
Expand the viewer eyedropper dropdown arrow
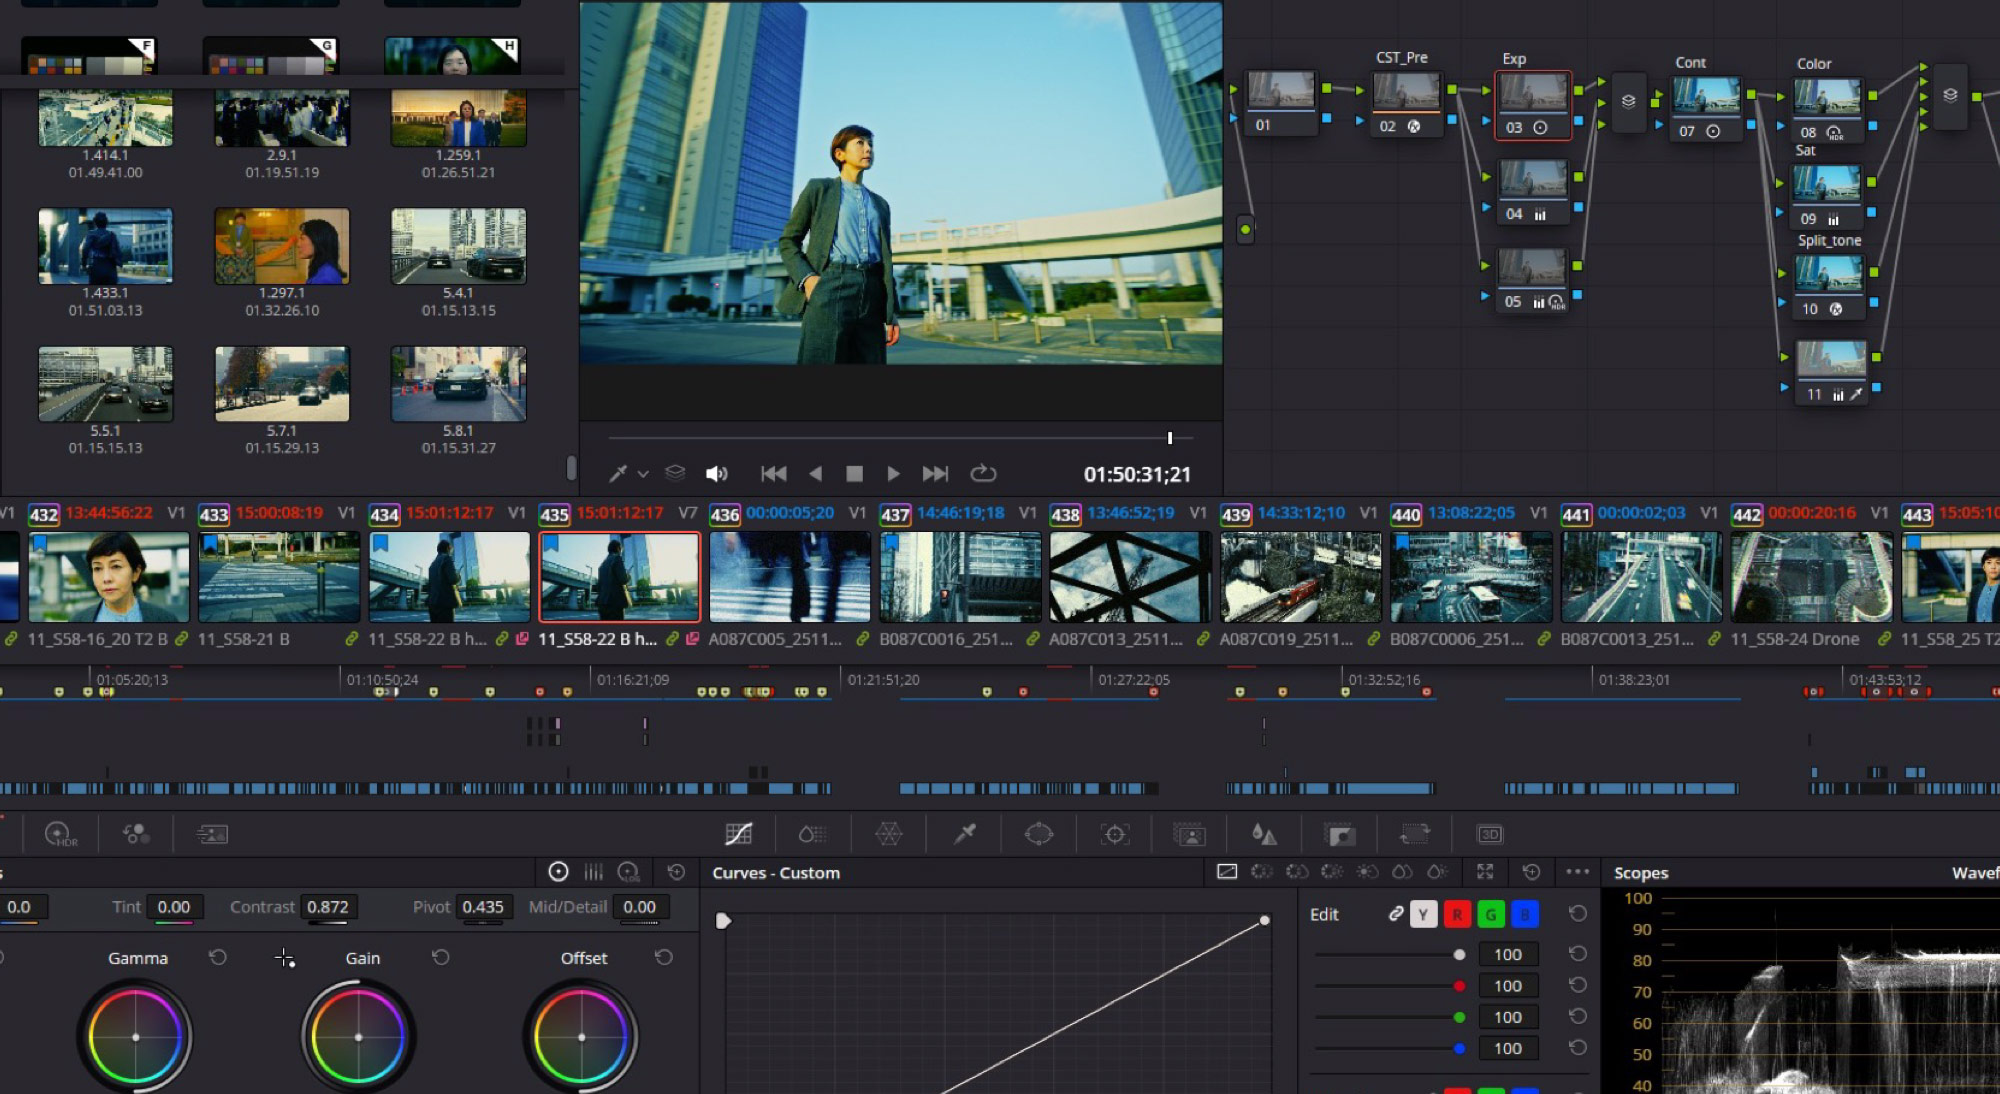[x=643, y=474]
